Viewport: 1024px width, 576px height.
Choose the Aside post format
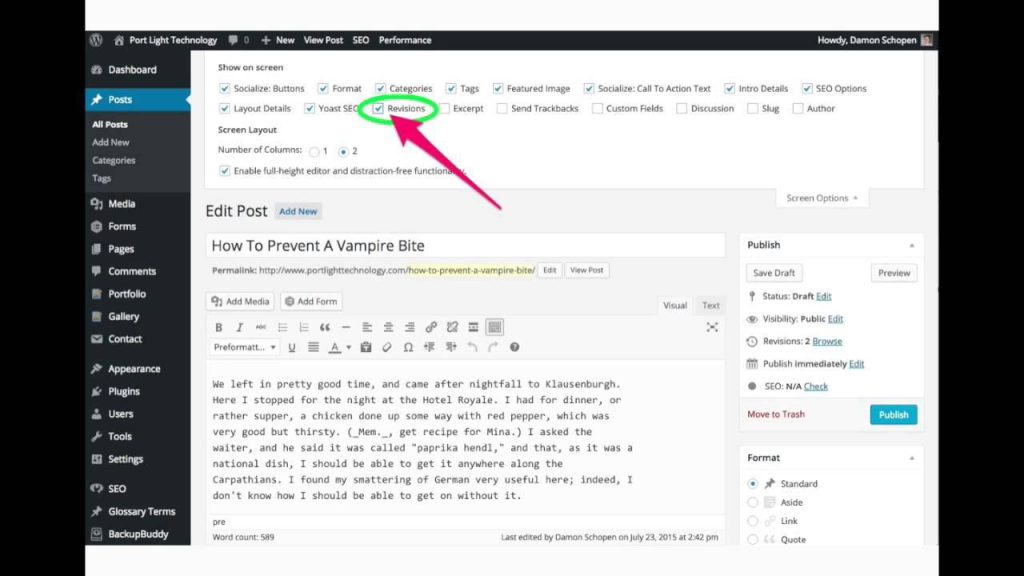pos(753,502)
